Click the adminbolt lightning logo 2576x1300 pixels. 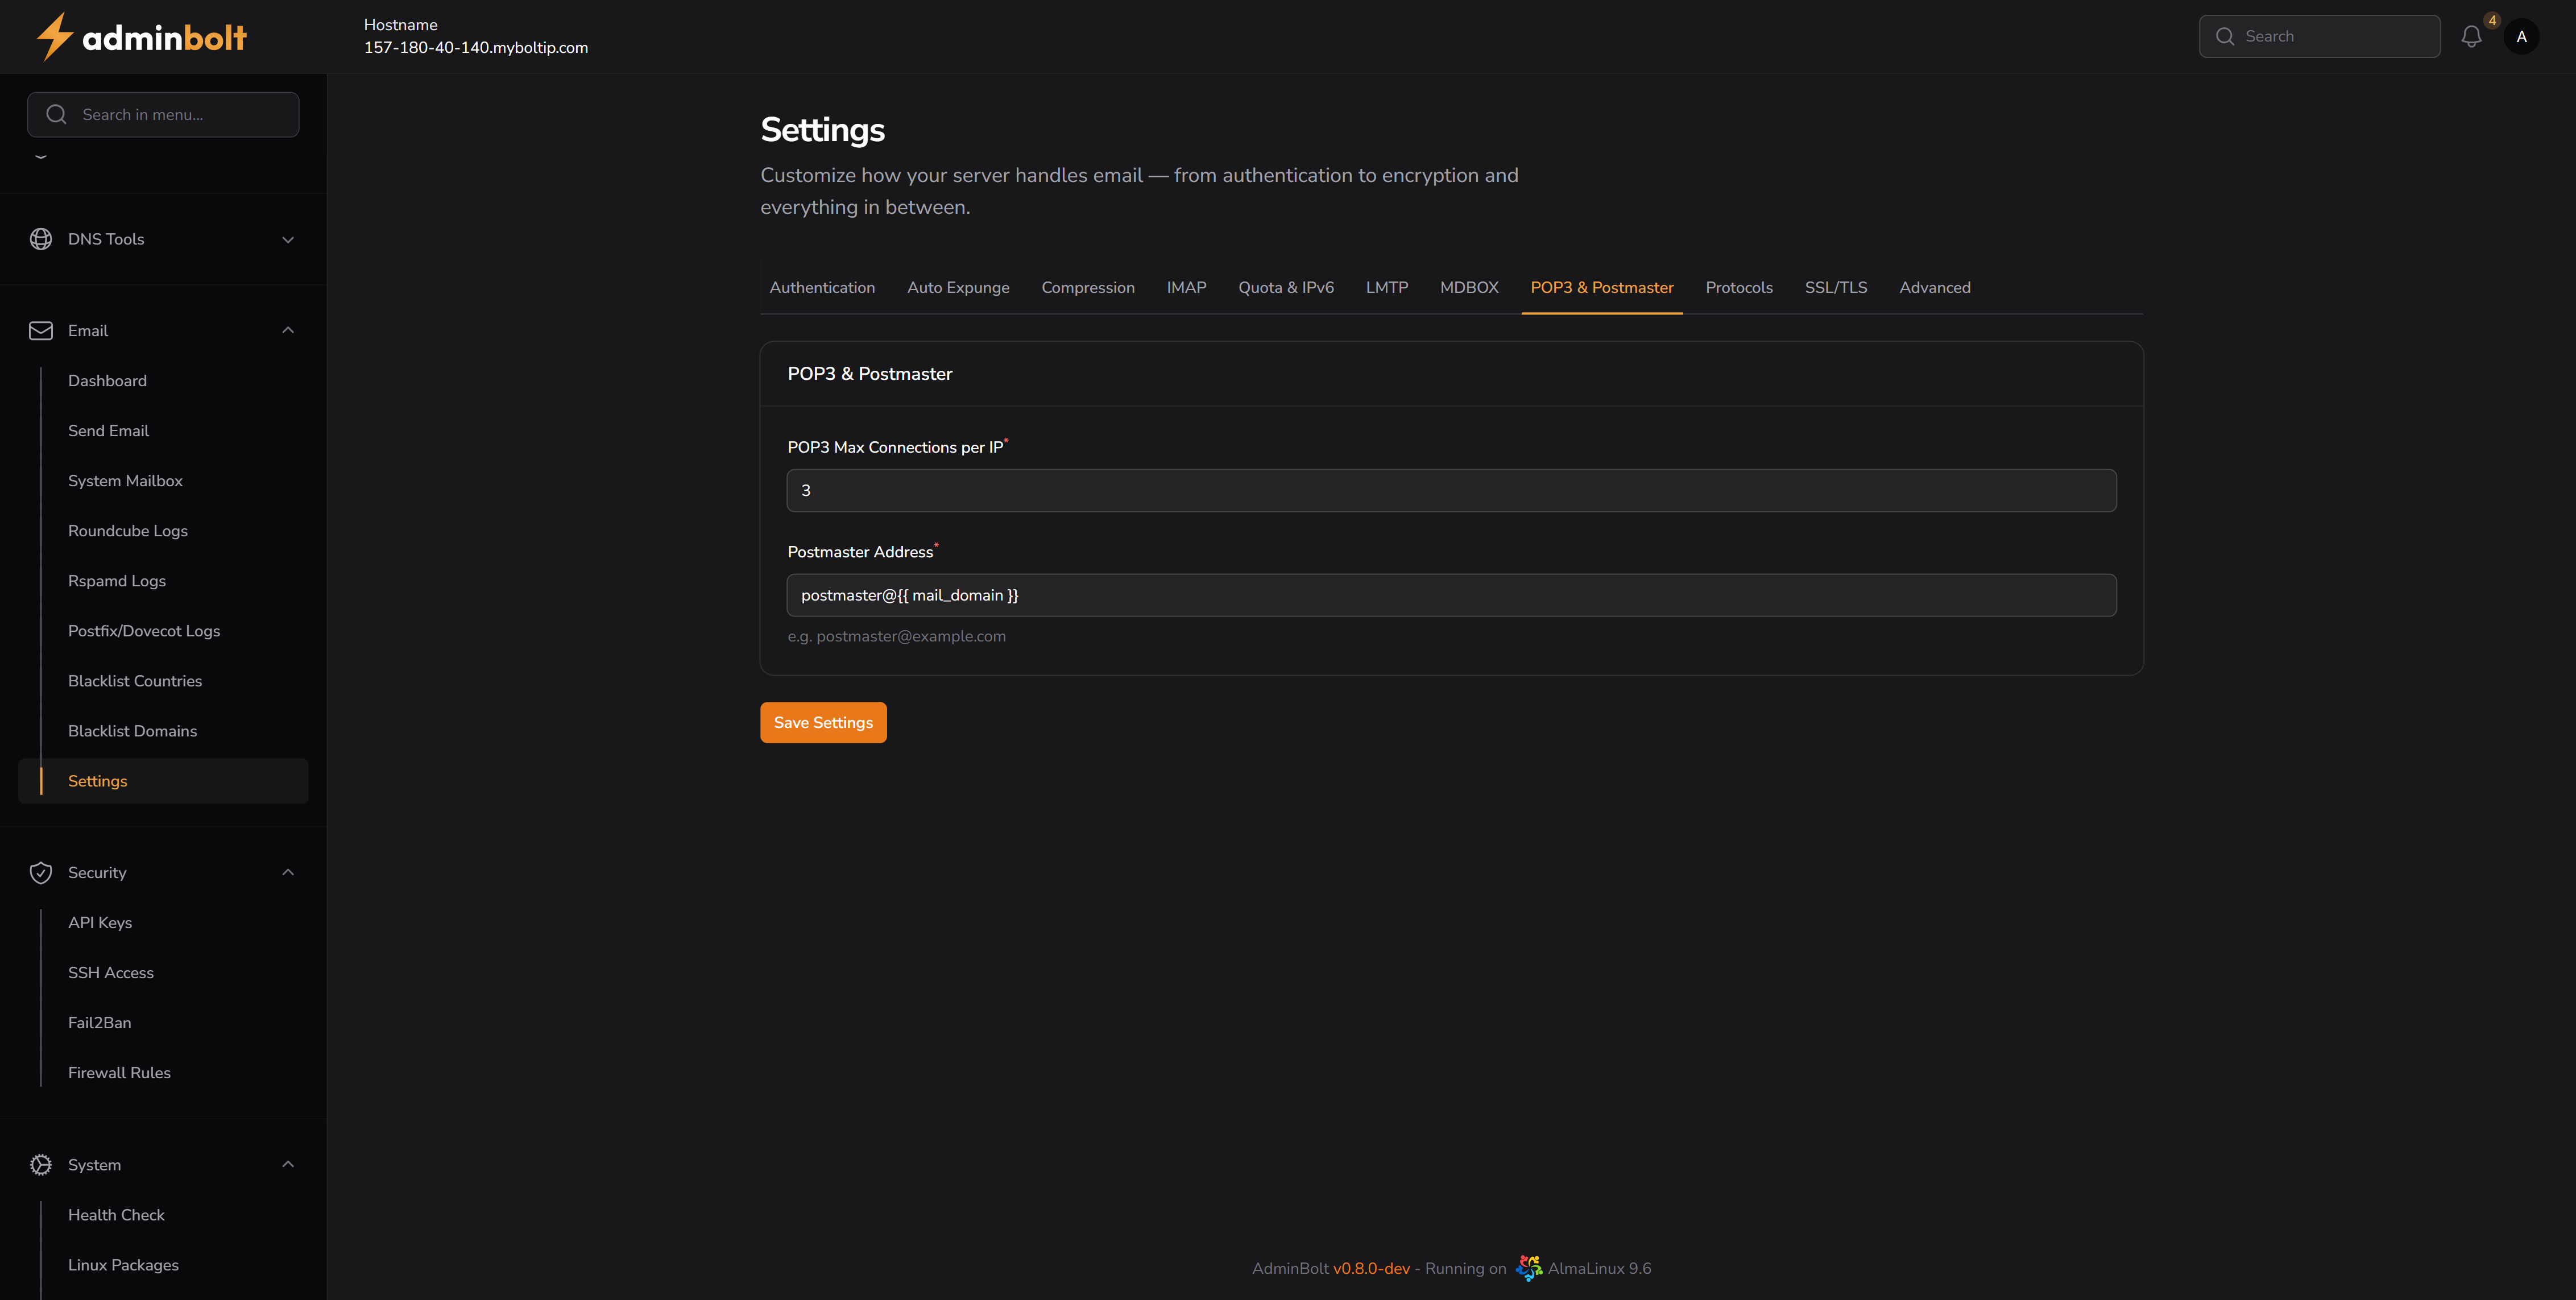(54, 37)
